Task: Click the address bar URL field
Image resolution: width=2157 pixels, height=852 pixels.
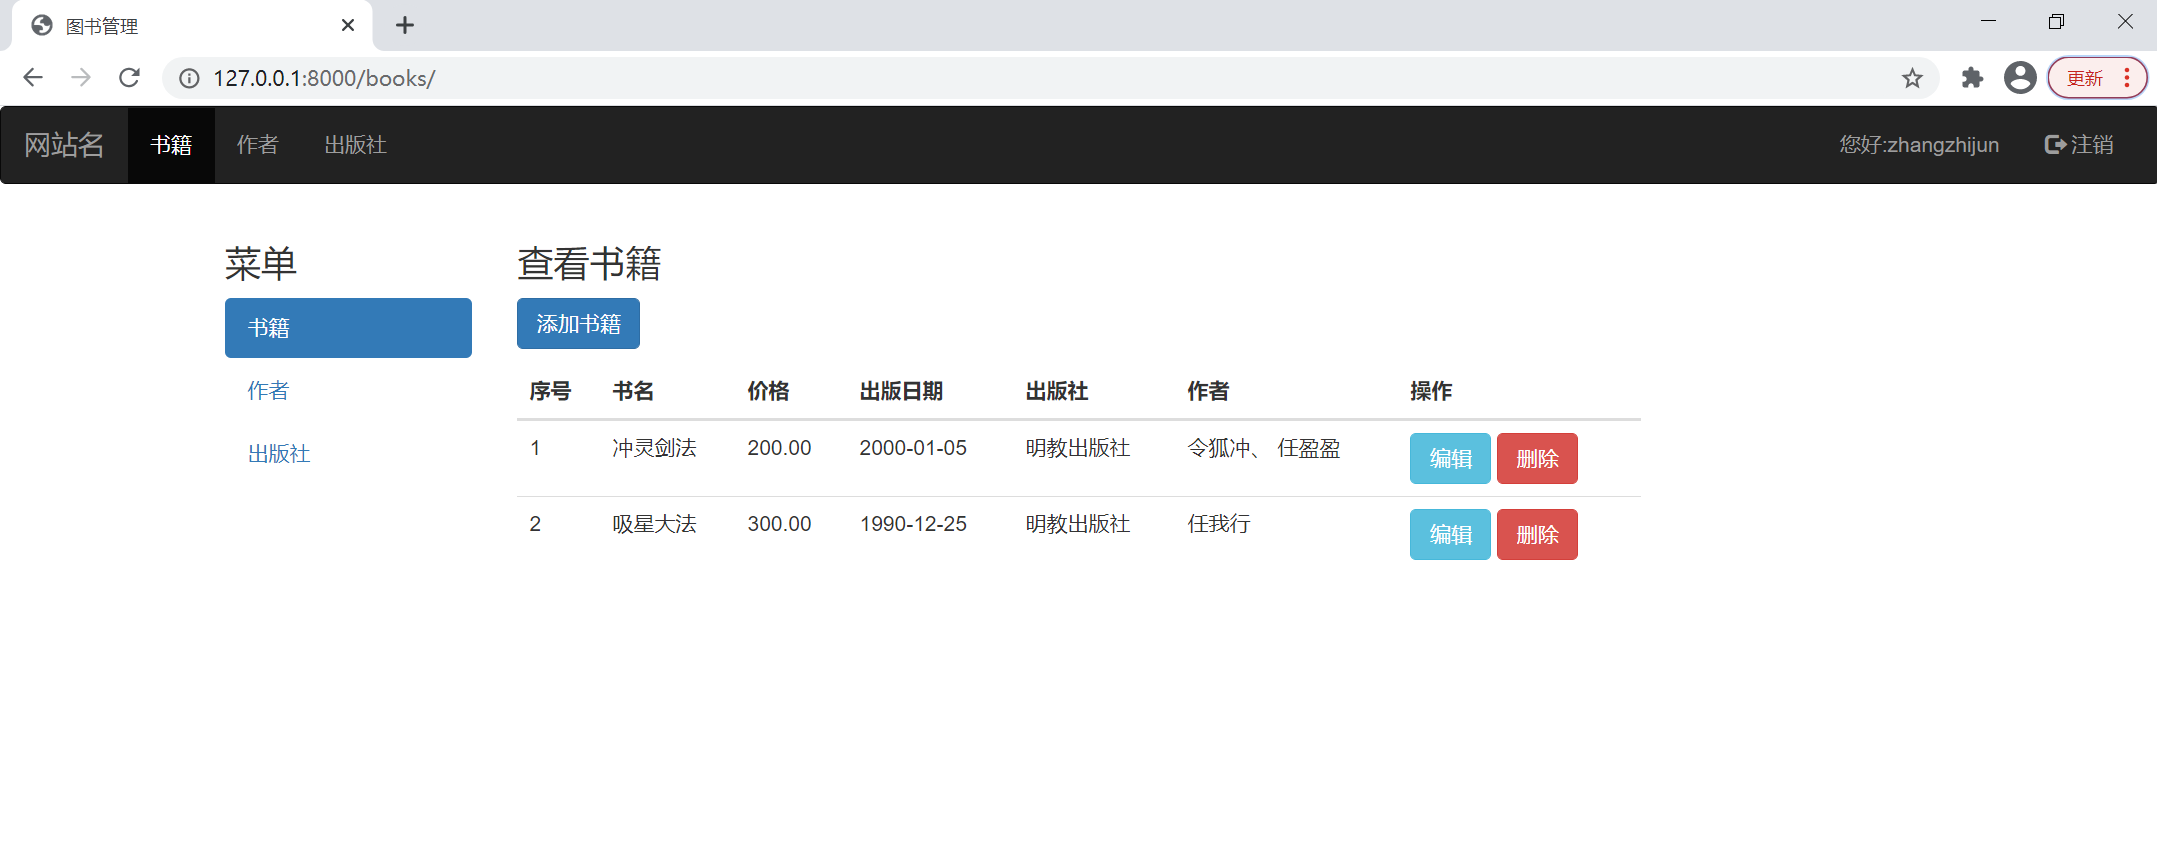Action: [1050, 78]
